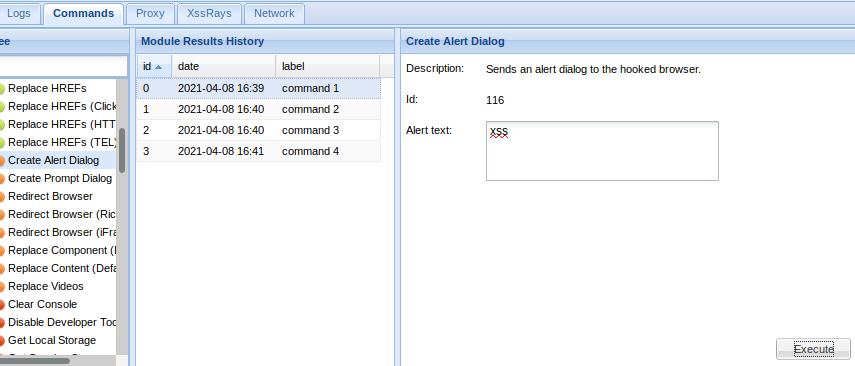Run the module with Execute button
This screenshot has width=855, height=366.
click(814, 349)
